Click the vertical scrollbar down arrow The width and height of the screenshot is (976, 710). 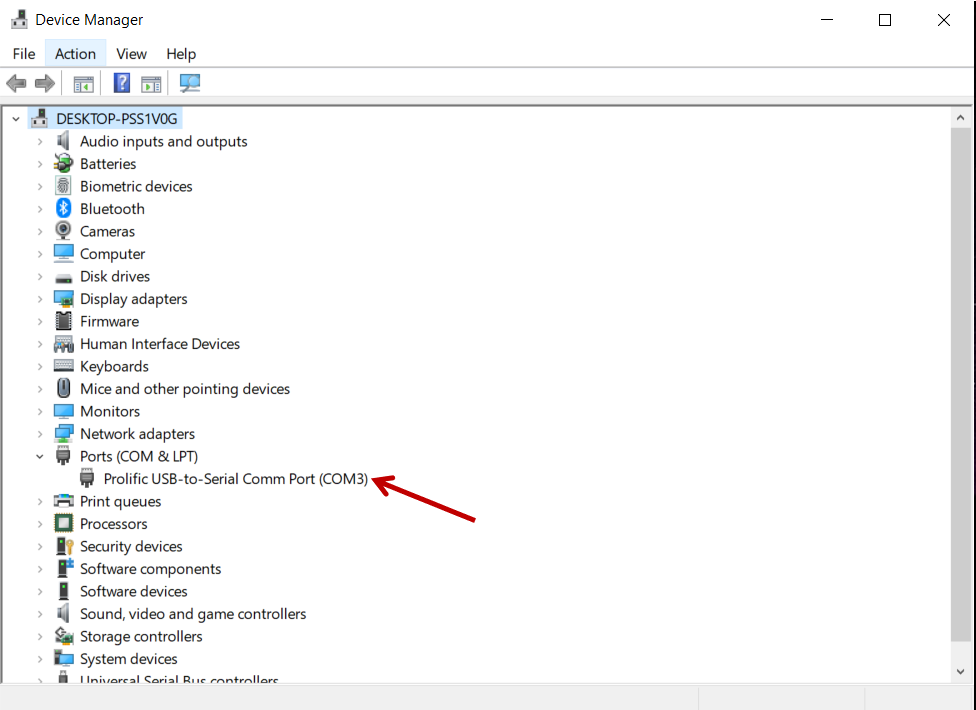click(x=961, y=672)
